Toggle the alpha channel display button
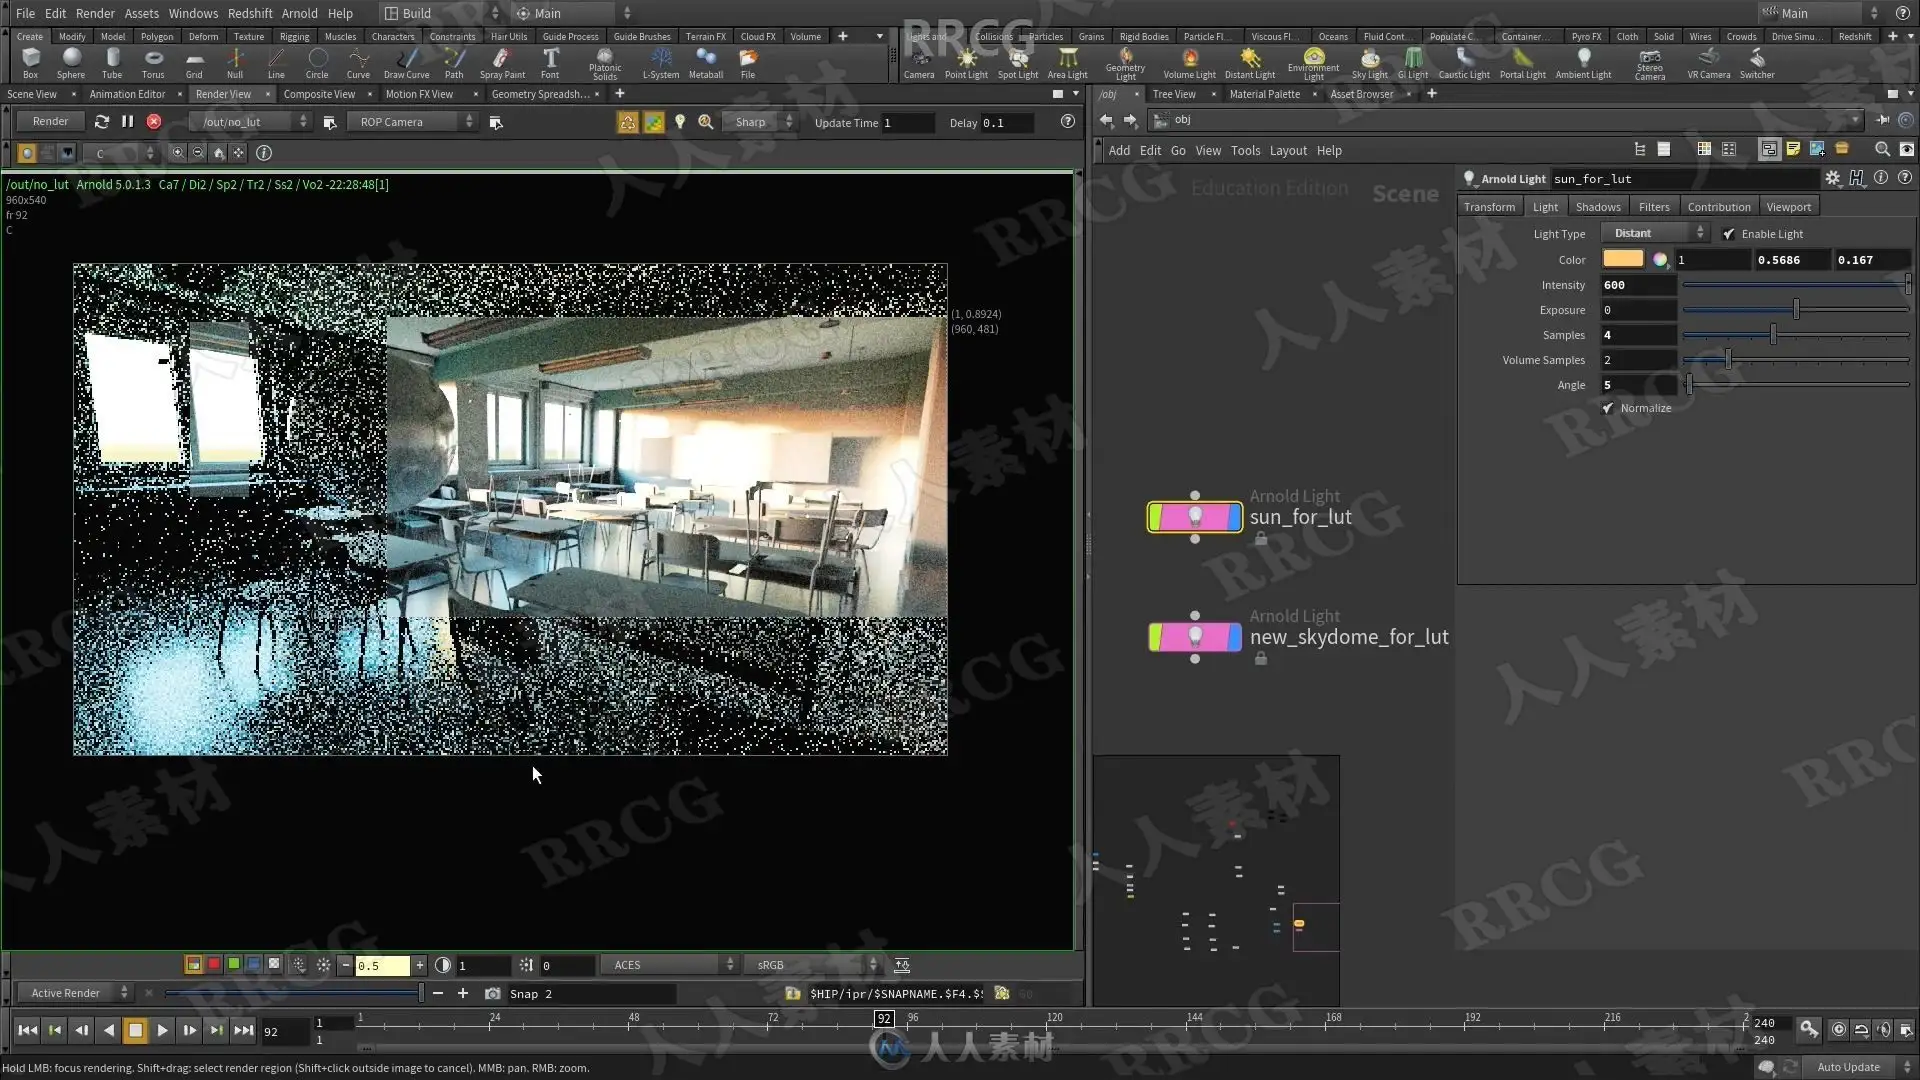 (273, 965)
